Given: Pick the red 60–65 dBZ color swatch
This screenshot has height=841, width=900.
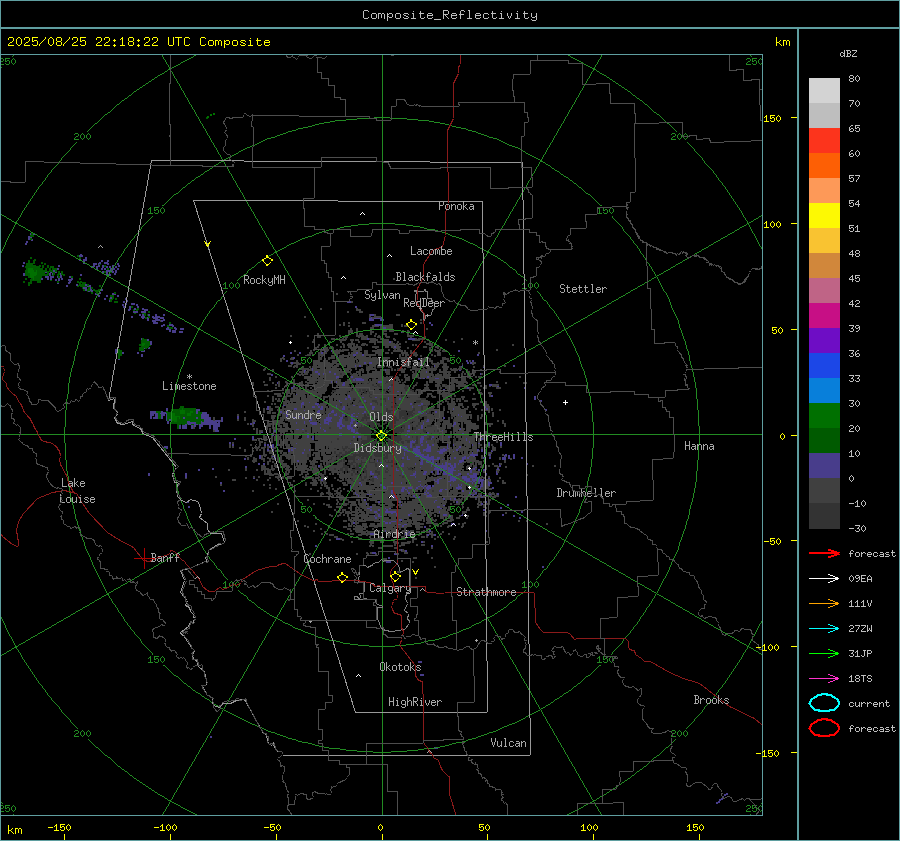Looking at the screenshot, I should 824,140.
